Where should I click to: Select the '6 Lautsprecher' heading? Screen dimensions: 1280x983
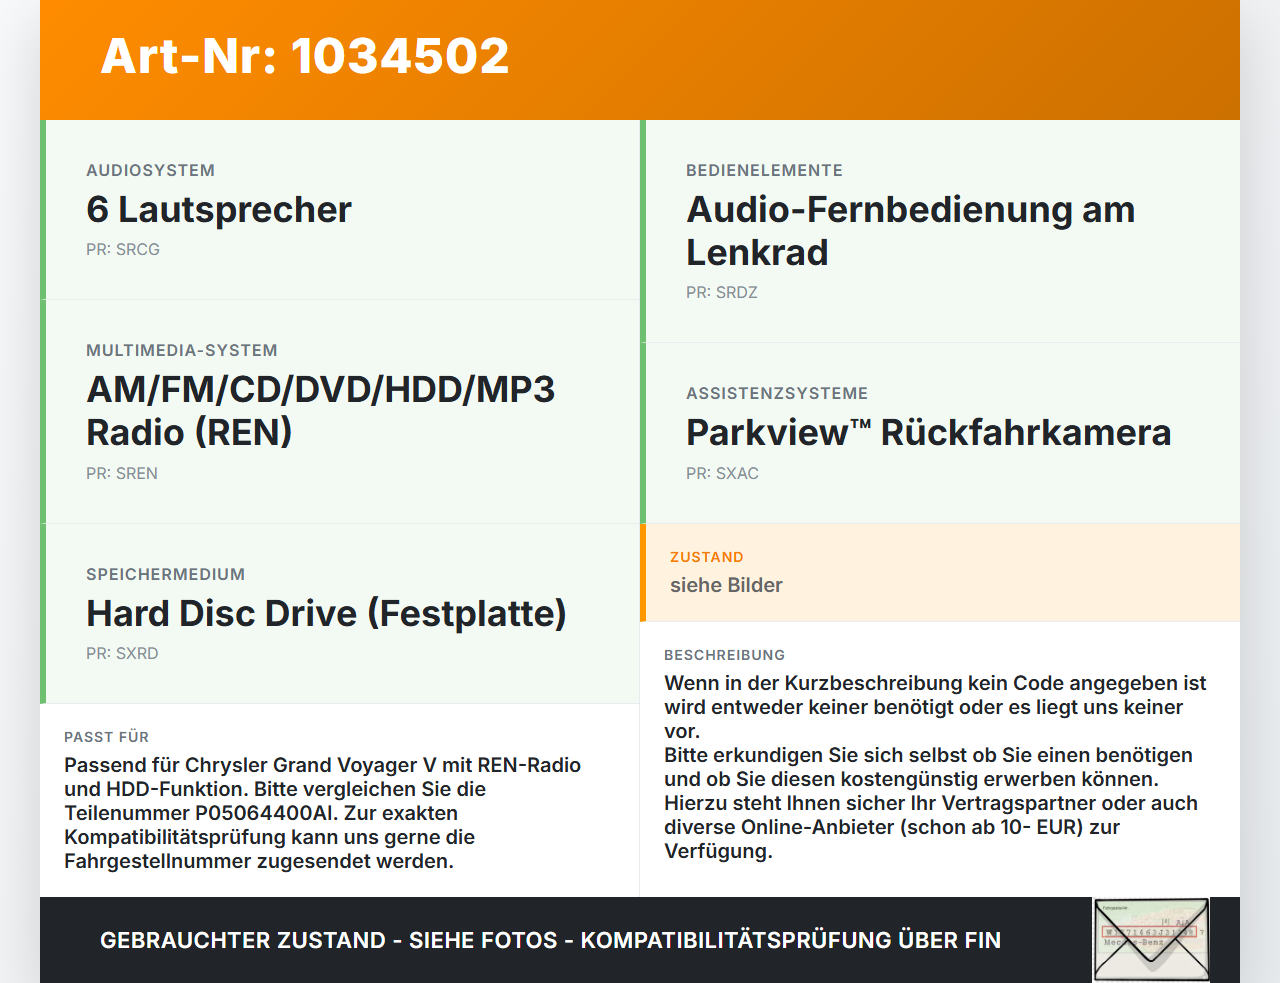coord(219,210)
